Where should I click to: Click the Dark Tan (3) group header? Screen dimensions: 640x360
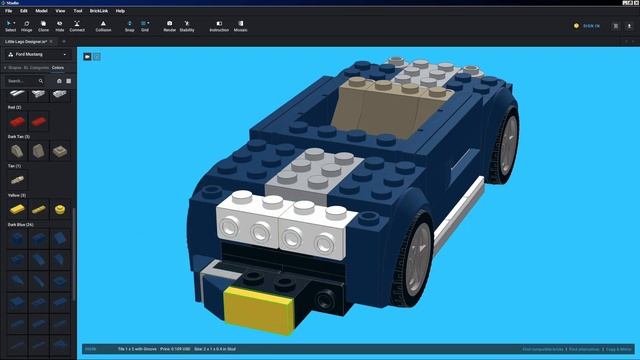tap(19, 137)
